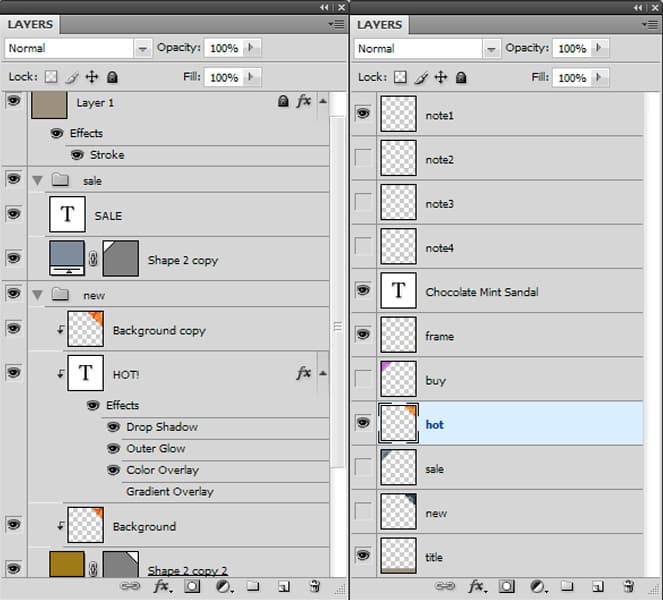Add layer mask in right panel
Screen dimensions: 663x600
click(507, 586)
